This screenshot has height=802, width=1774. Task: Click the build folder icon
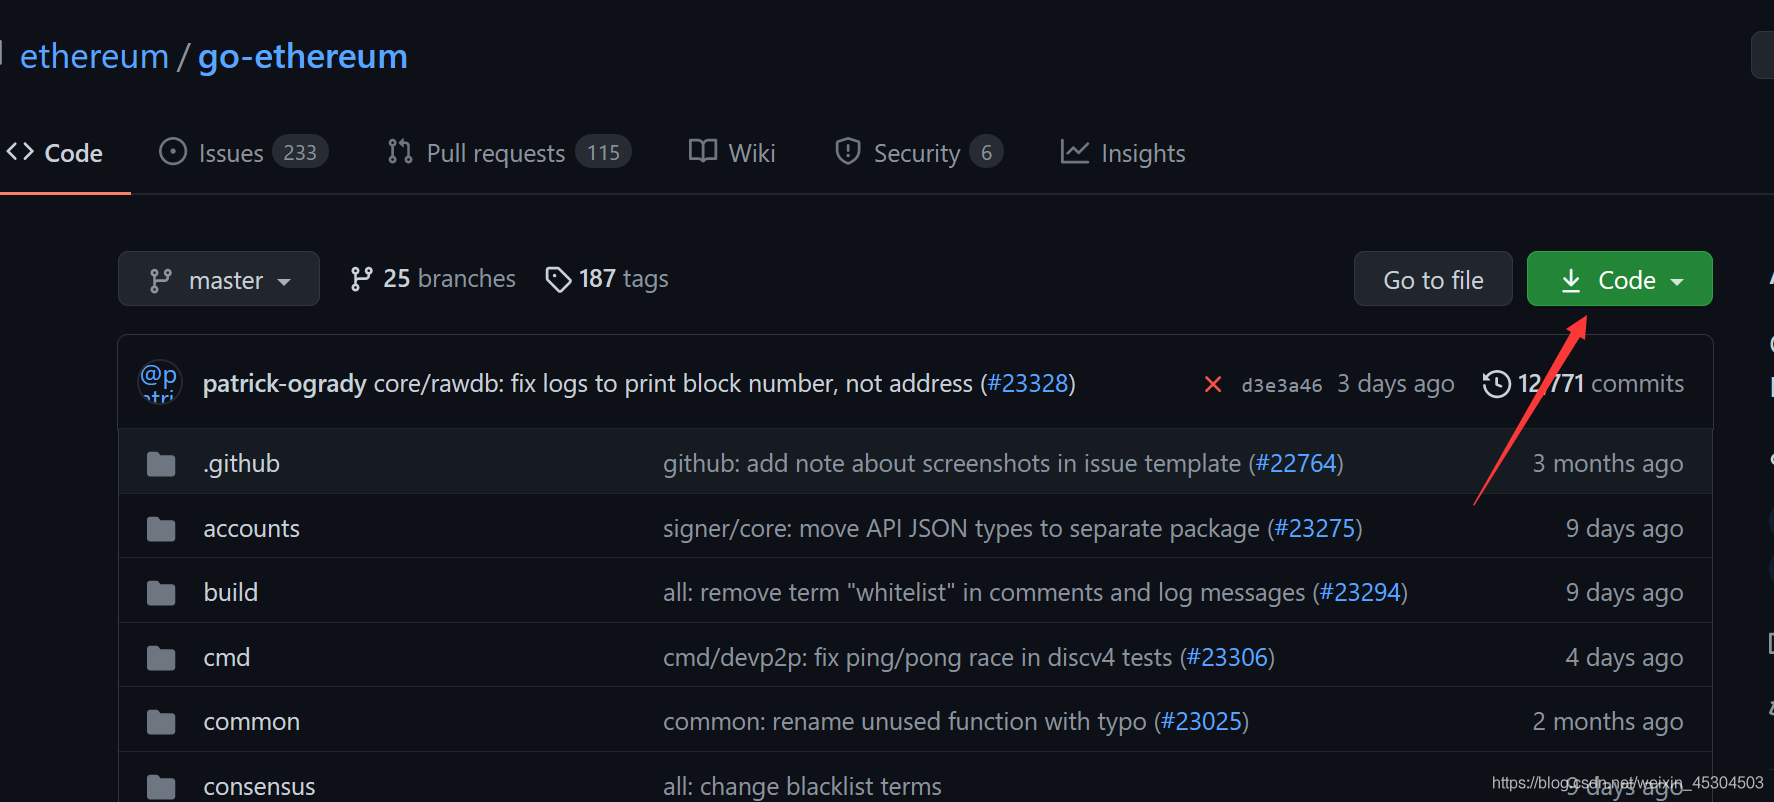click(x=161, y=593)
